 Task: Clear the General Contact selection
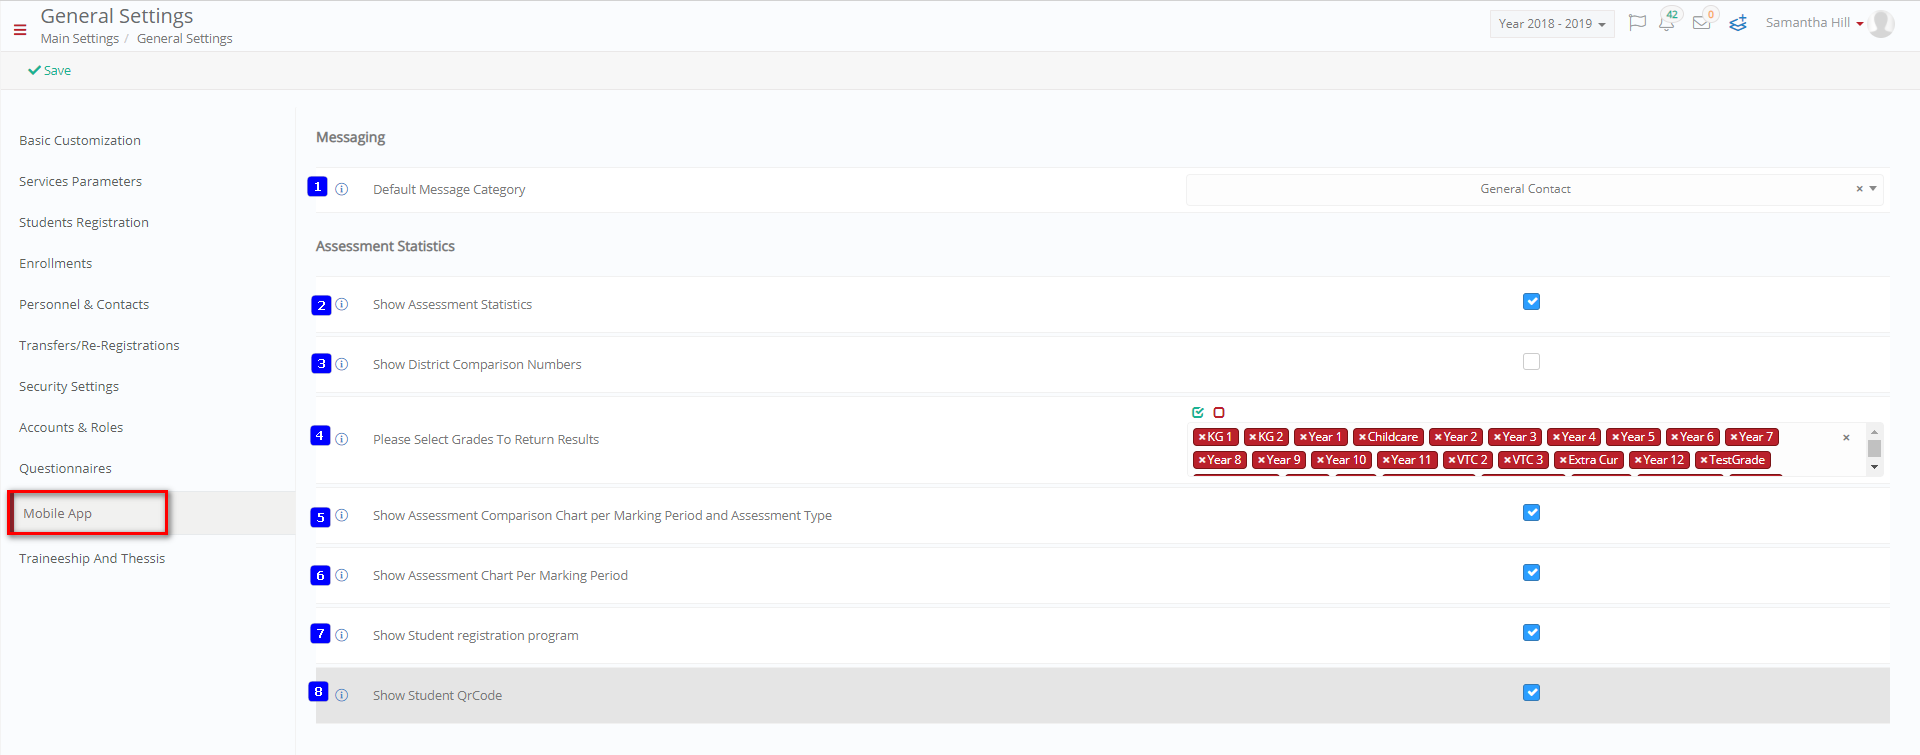point(1859,189)
